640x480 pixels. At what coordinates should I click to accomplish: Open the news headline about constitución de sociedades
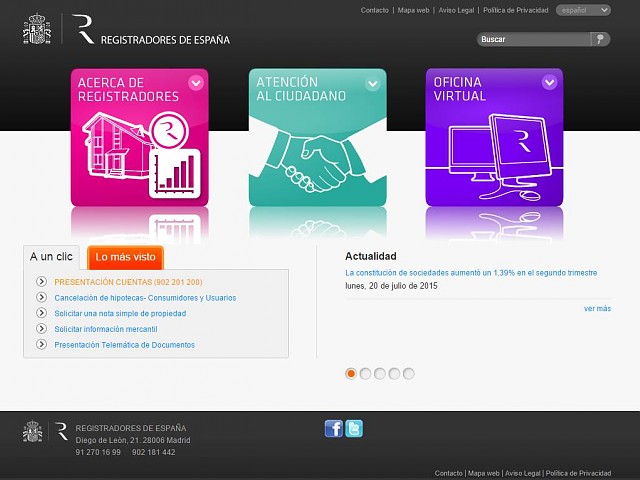click(x=471, y=273)
